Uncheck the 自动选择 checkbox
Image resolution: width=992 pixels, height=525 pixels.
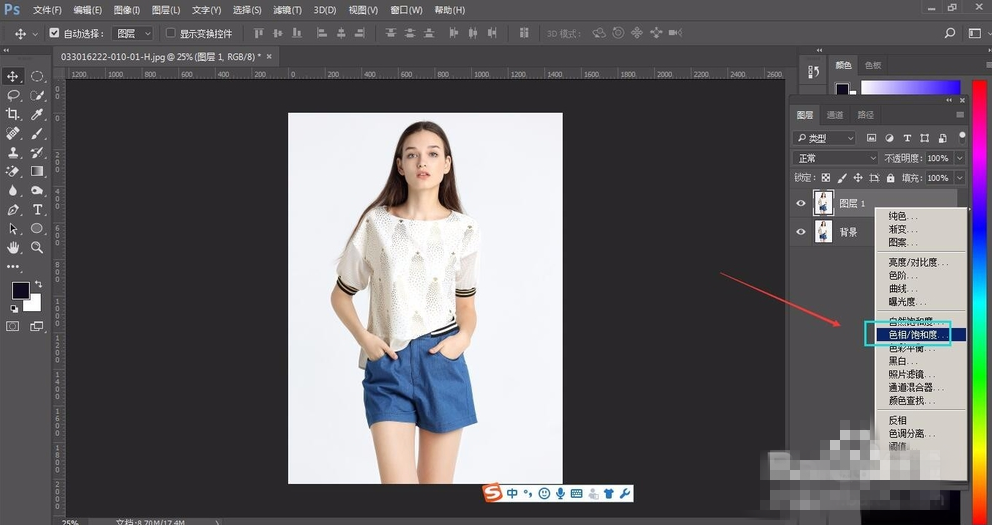pos(54,33)
